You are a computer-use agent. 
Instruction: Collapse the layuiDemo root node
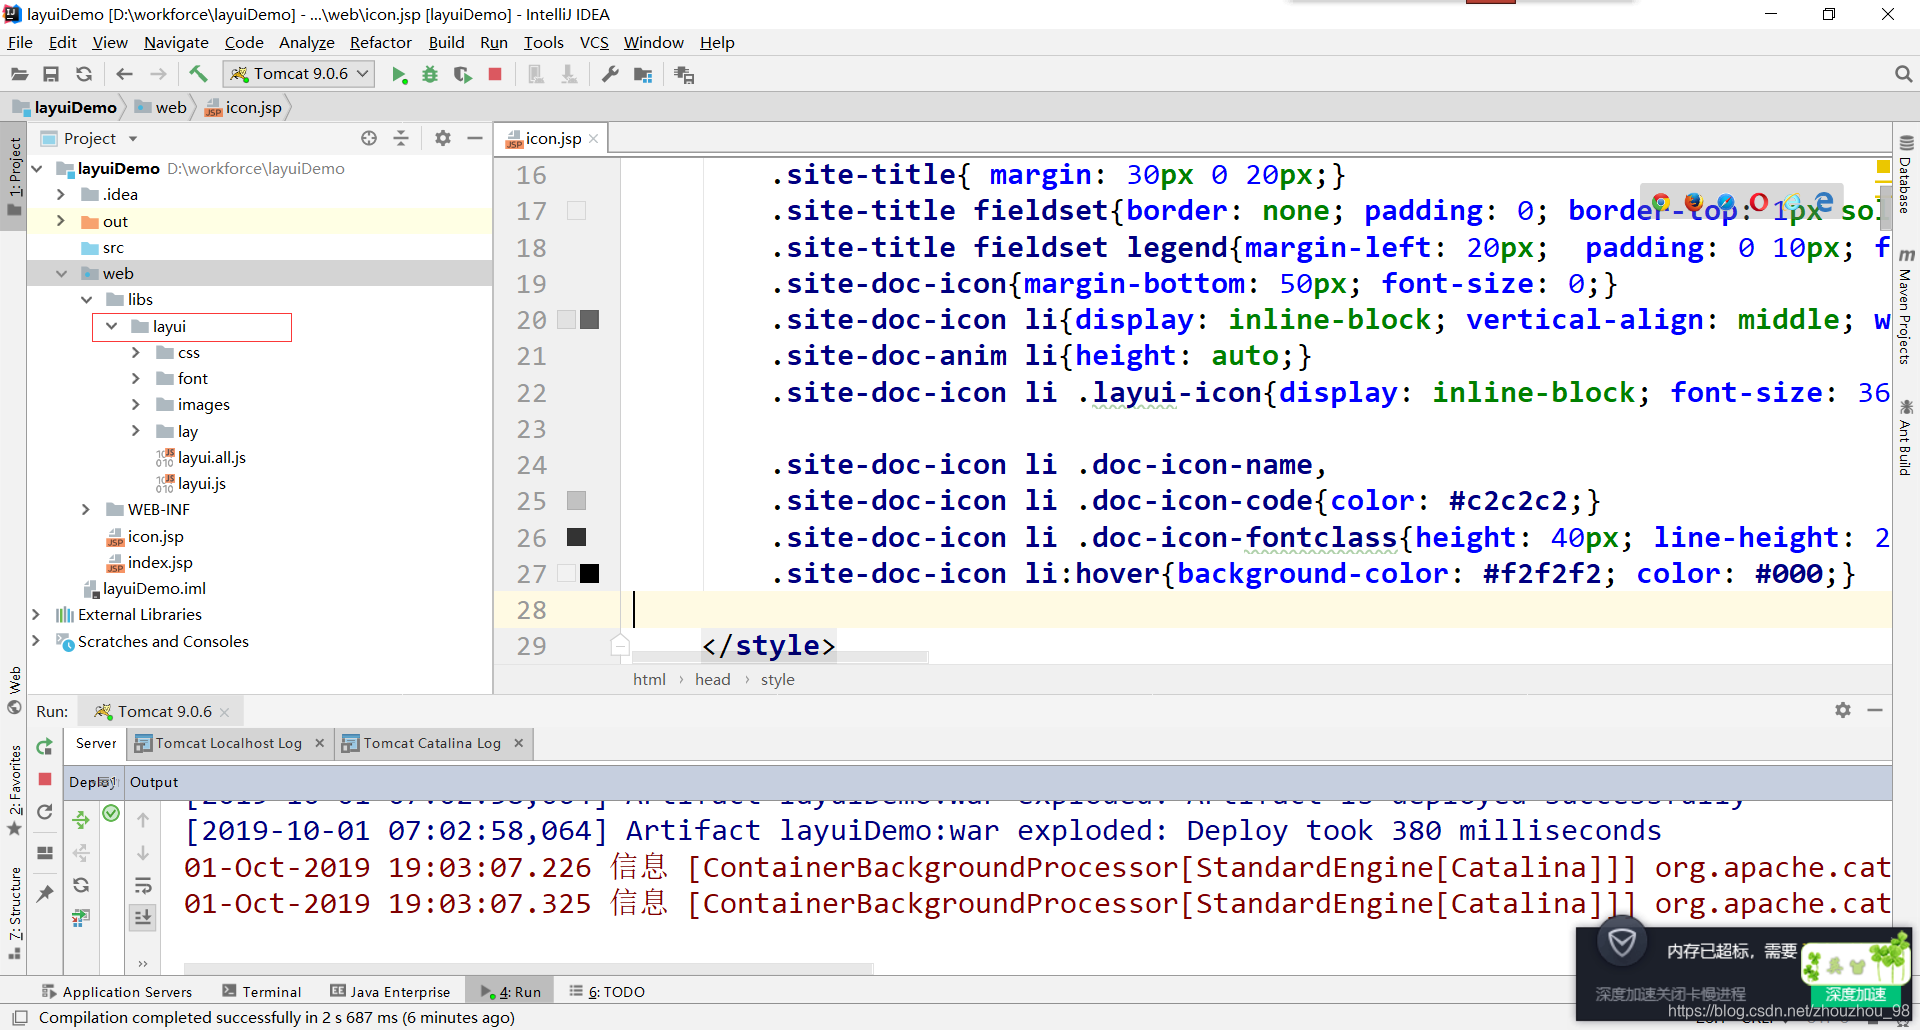tap(37, 169)
